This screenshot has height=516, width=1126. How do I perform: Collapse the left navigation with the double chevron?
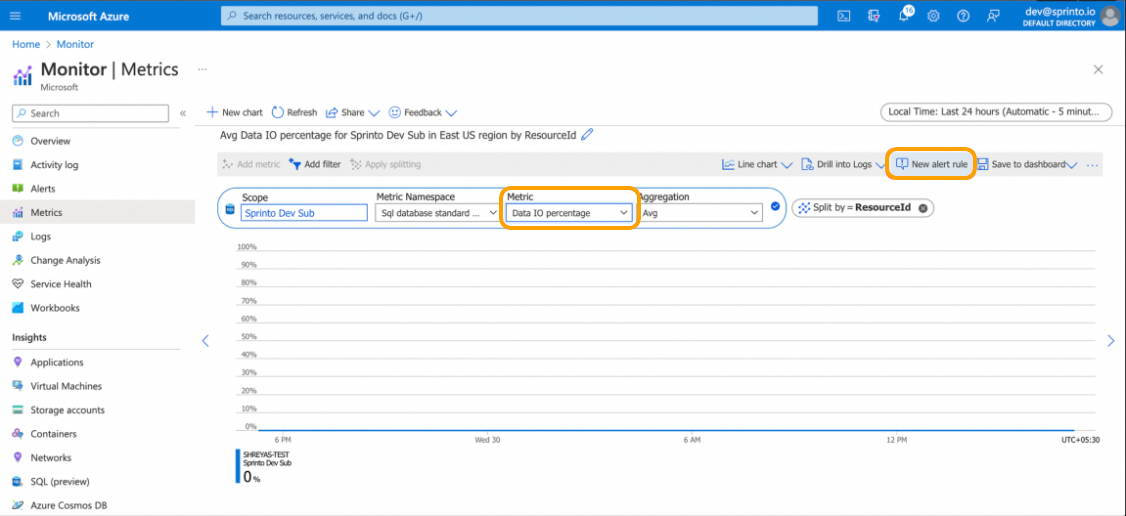pos(183,113)
